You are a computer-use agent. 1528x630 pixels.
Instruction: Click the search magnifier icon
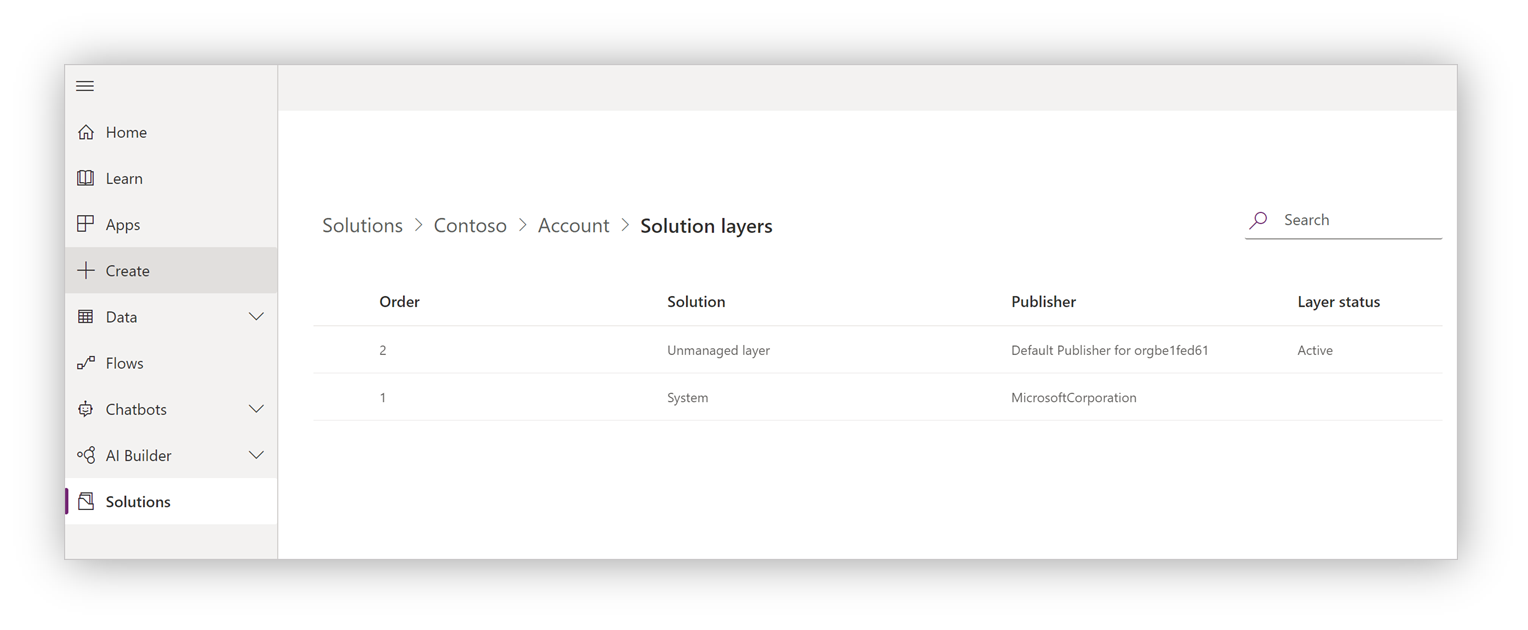[1259, 220]
